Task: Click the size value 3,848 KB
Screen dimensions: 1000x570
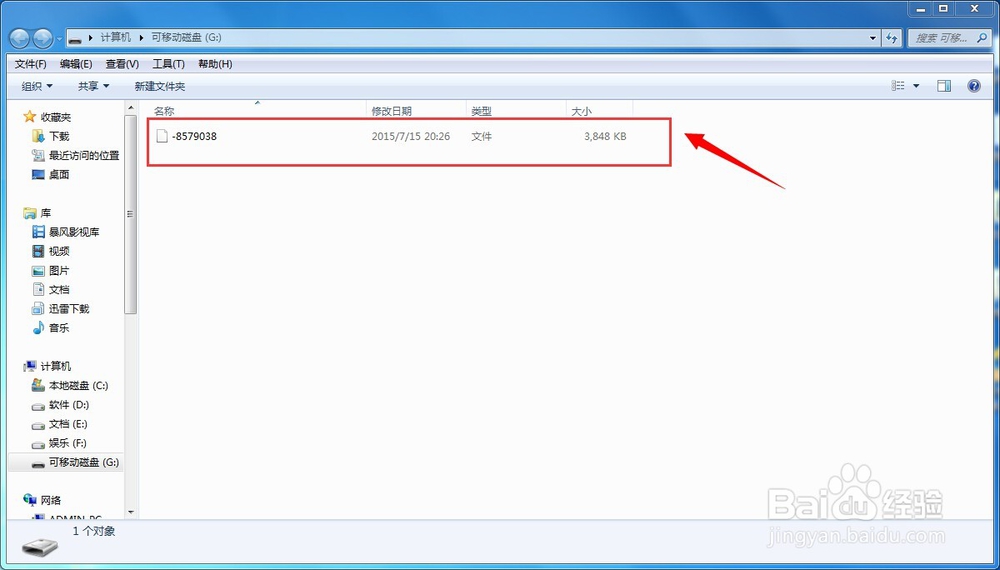Action: pyautogui.click(x=605, y=136)
